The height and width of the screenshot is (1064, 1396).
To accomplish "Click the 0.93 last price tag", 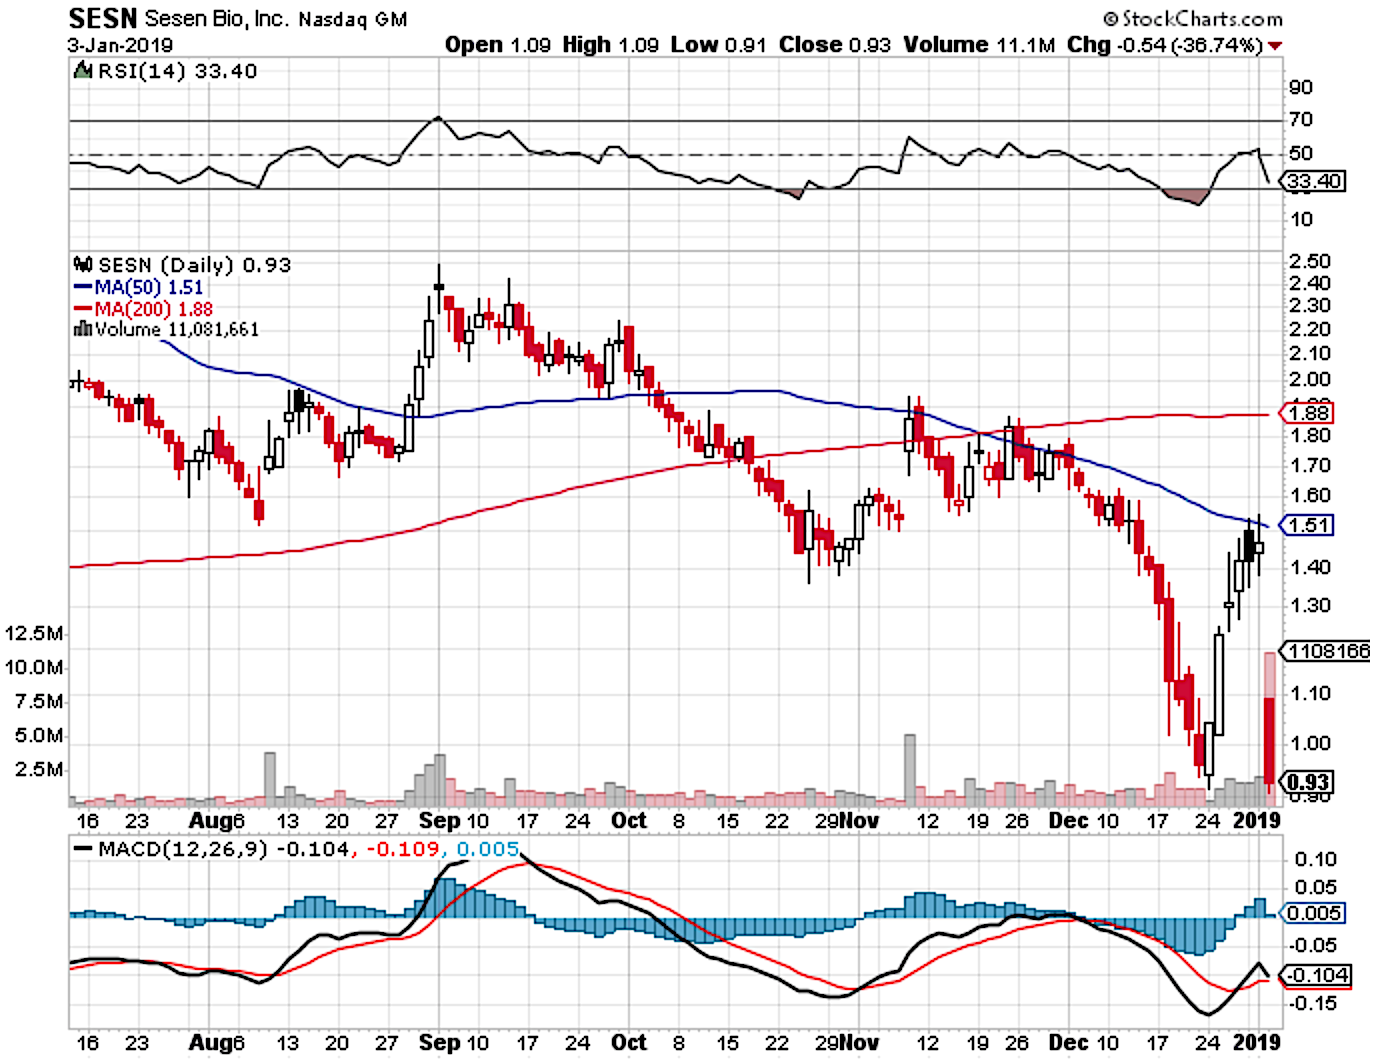I will point(1307,782).
